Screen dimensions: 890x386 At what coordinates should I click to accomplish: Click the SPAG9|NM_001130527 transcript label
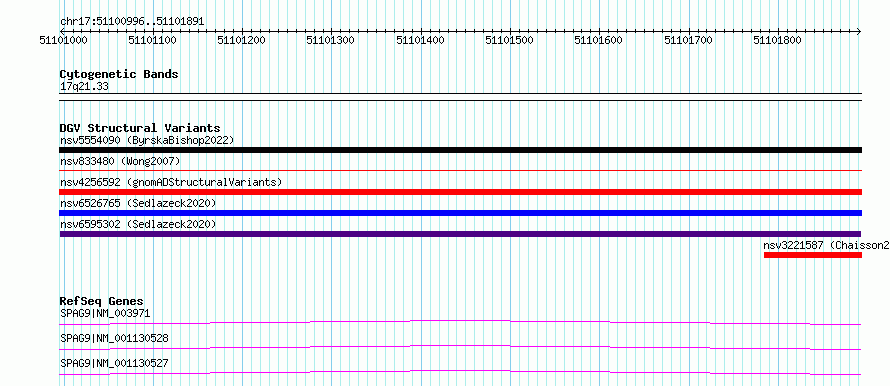(114, 363)
